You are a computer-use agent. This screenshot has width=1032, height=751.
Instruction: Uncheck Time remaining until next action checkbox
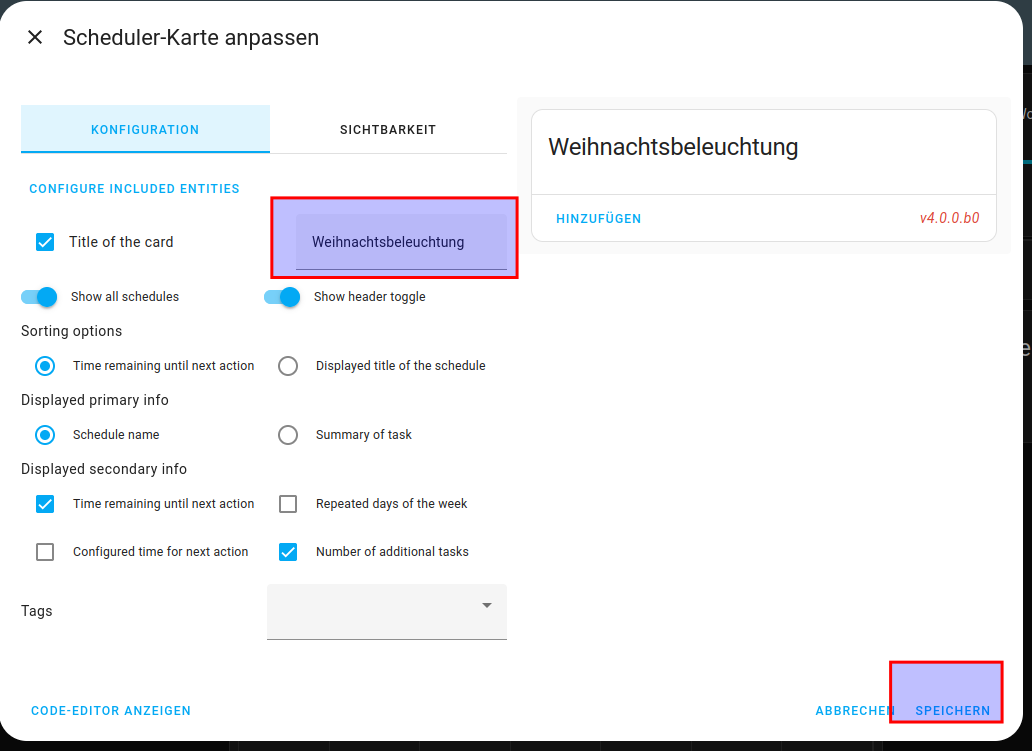tap(45, 504)
